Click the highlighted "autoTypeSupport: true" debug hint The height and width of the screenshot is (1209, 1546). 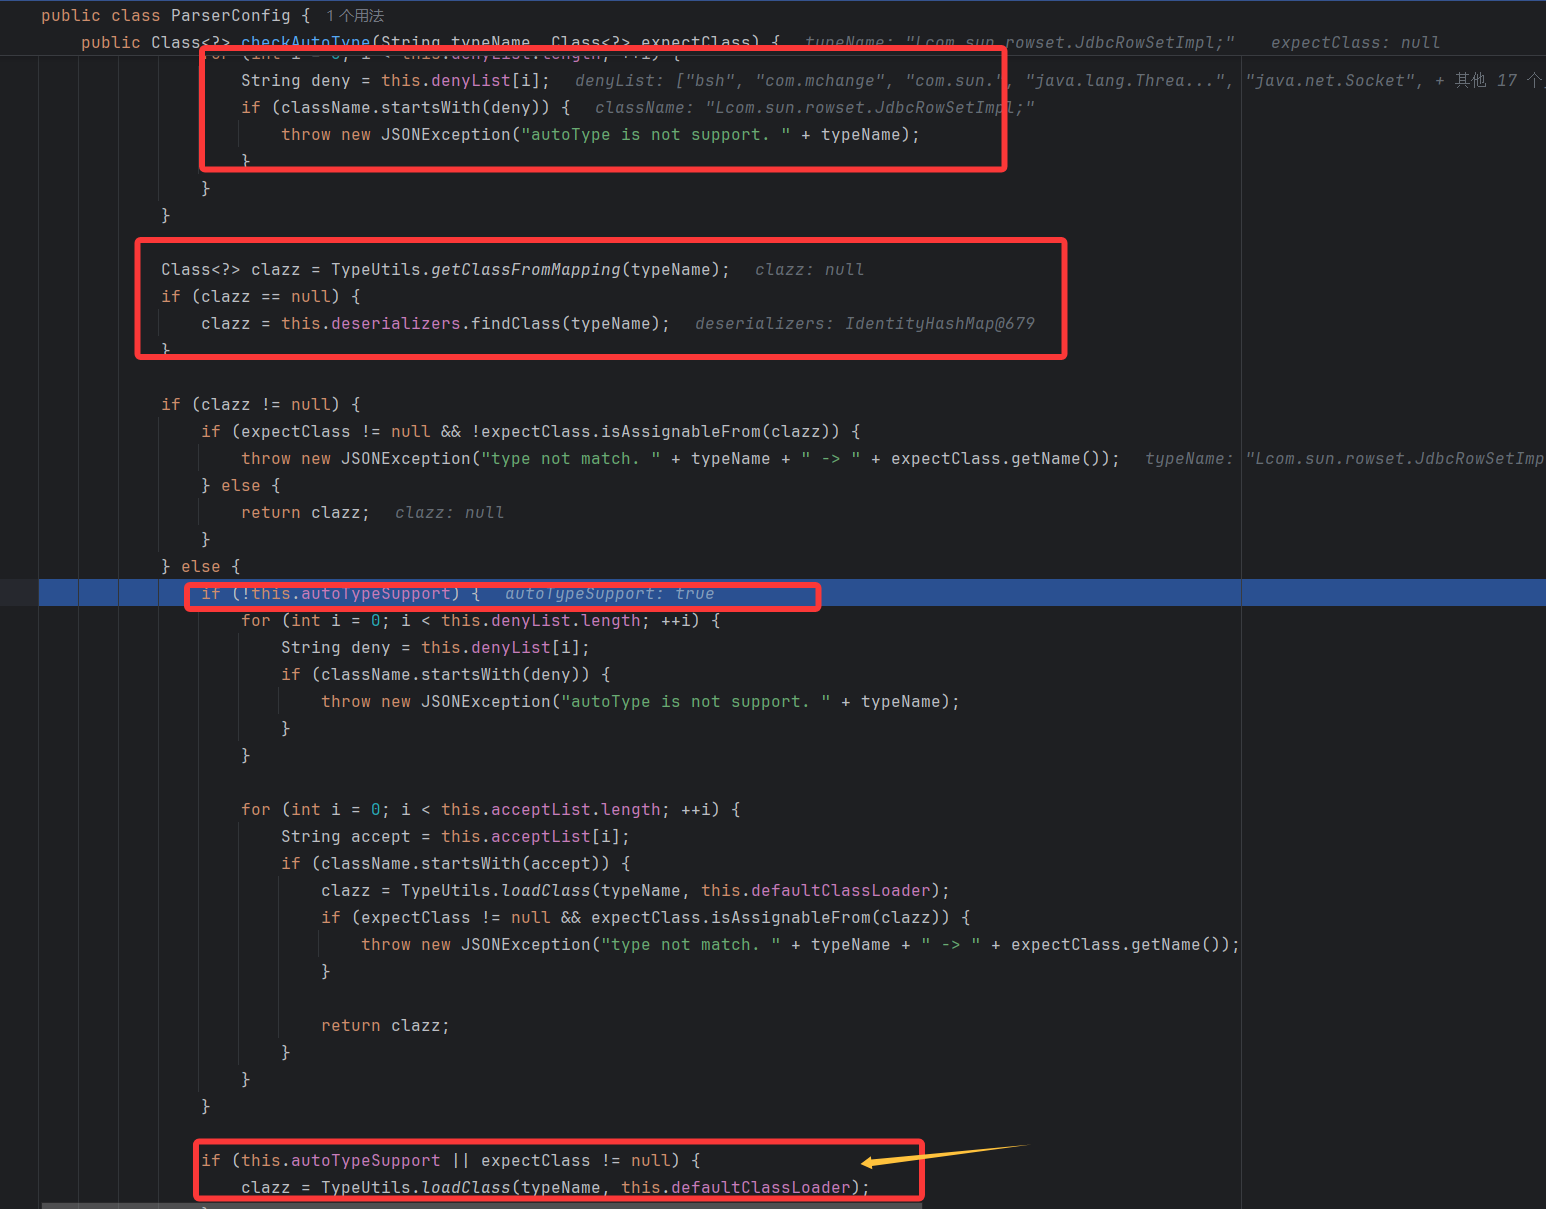(x=609, y=594)
